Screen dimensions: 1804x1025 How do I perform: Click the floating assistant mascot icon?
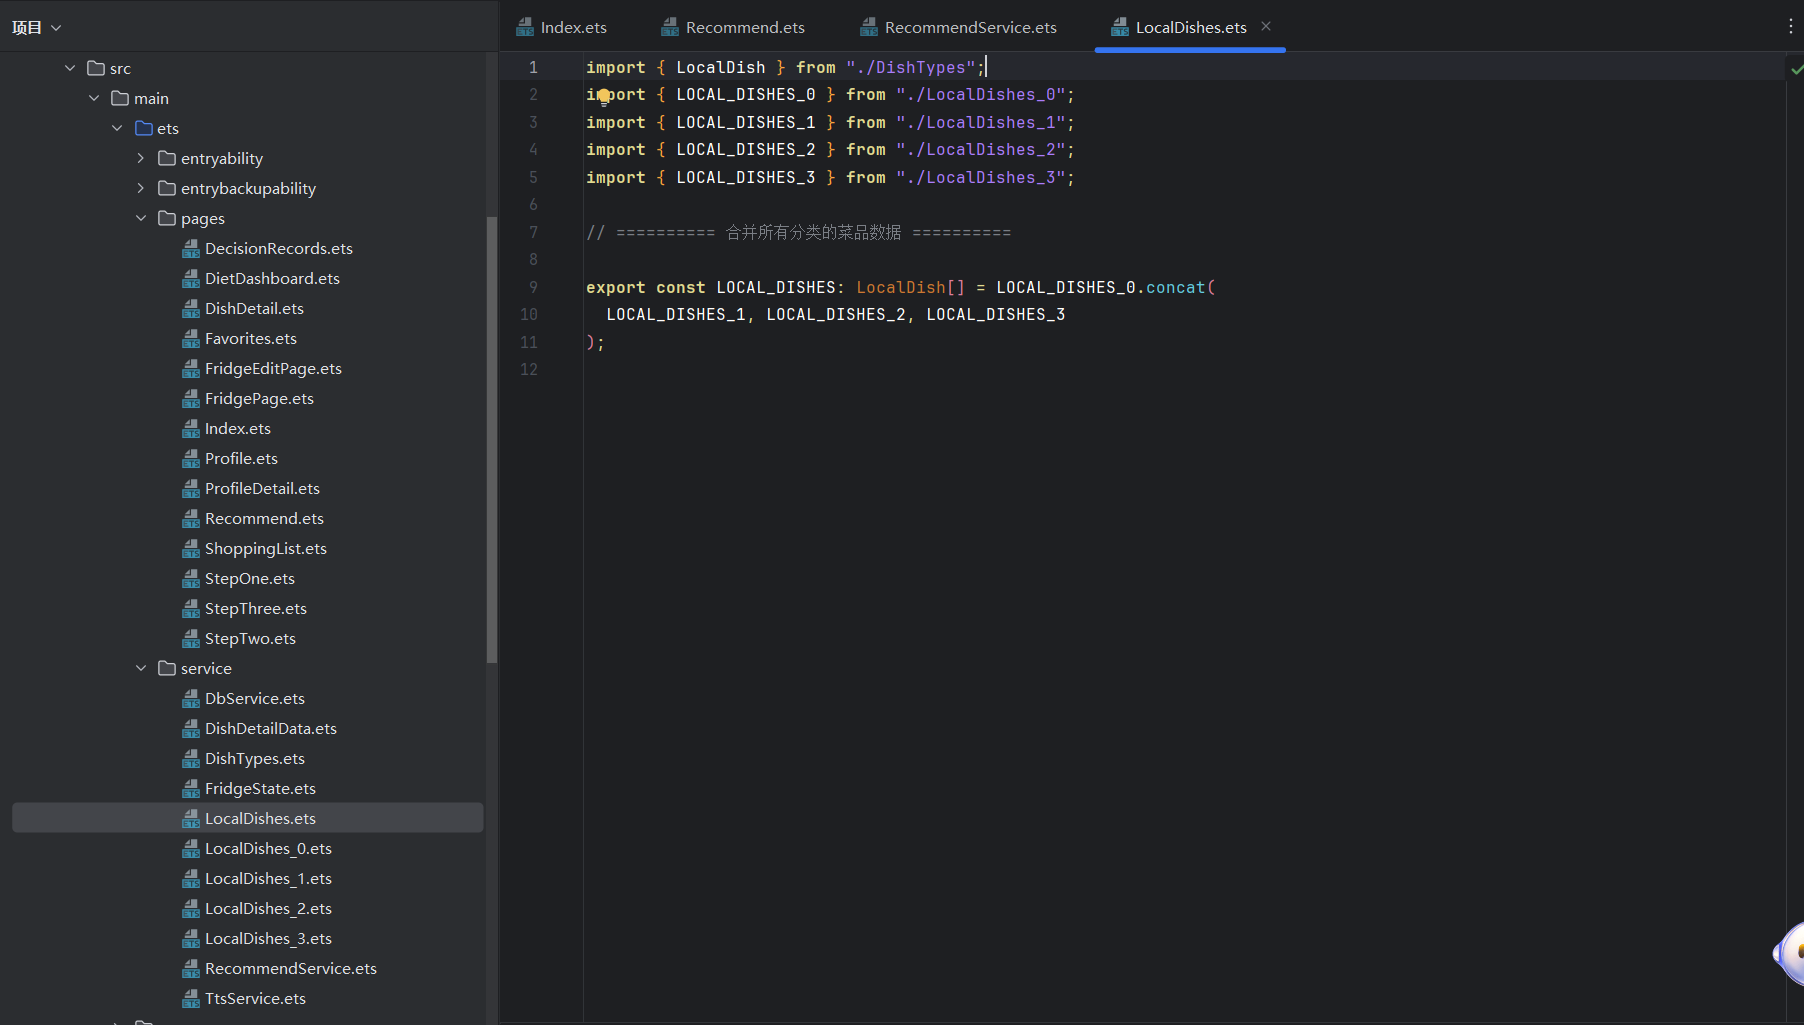click(x=1790, y=953)
